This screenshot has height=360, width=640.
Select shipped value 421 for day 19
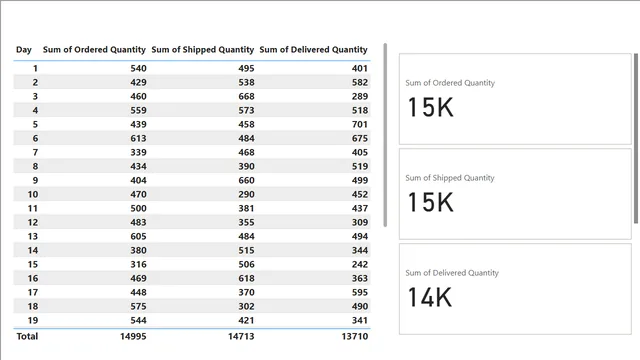point(246,320)
